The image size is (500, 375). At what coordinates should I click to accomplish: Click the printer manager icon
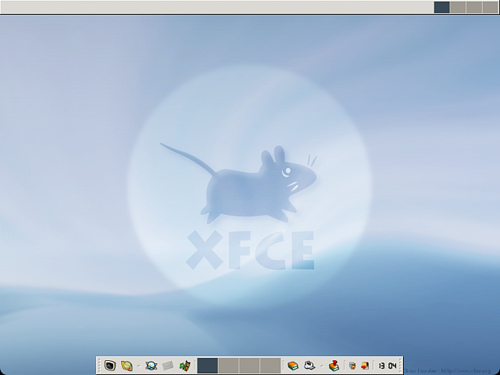coord(310,366)
